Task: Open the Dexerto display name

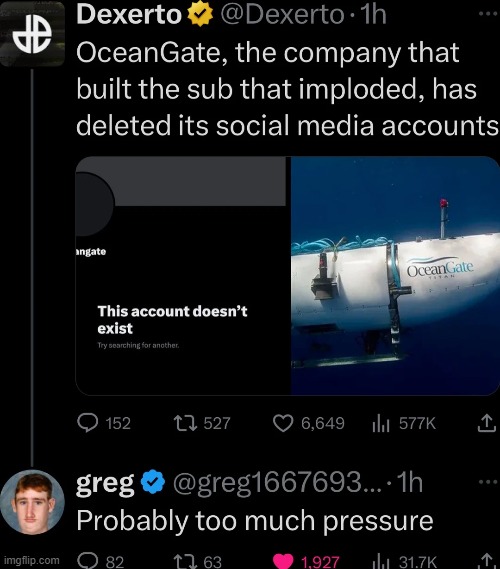Action: click(x=129, y=15)
